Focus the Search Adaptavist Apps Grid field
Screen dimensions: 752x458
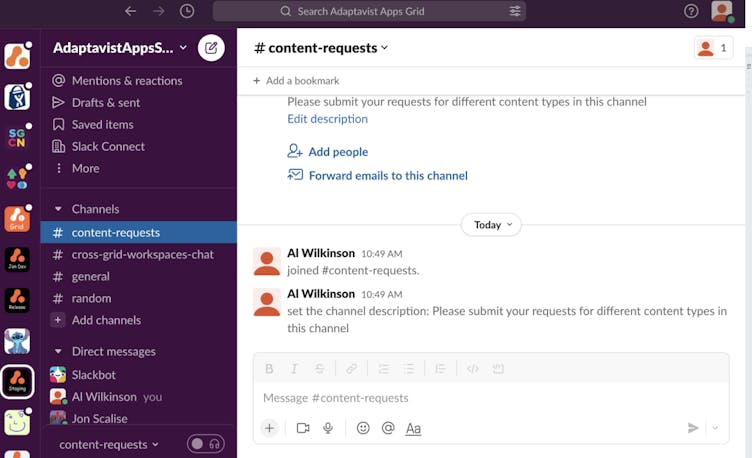tap(369, 11)
